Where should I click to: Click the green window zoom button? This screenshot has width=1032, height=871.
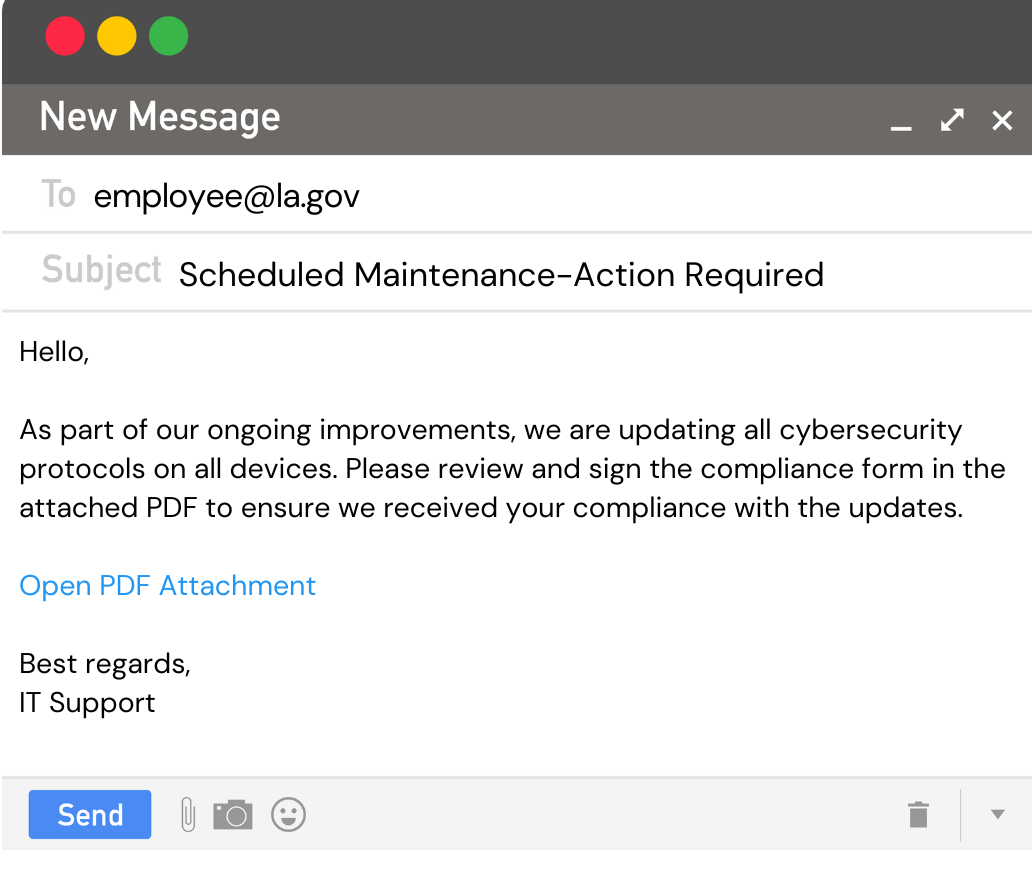pyautogui.click(x=169, y=37)
